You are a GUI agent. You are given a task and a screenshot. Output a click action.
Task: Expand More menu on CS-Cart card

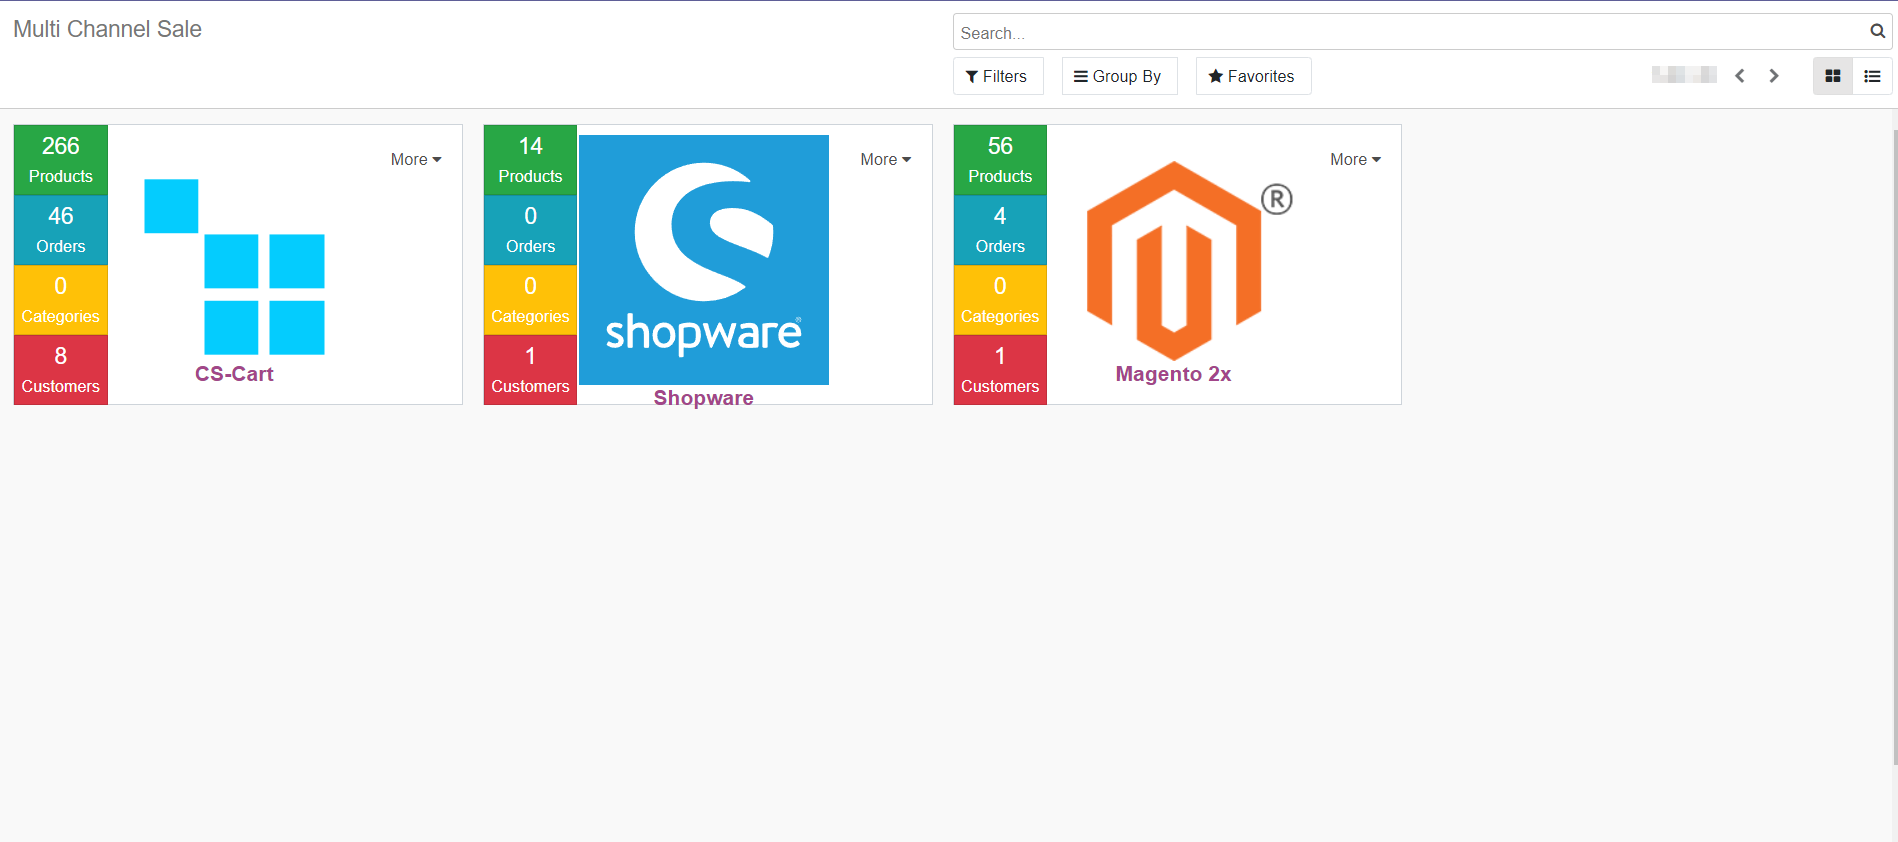tap(415, 160)
